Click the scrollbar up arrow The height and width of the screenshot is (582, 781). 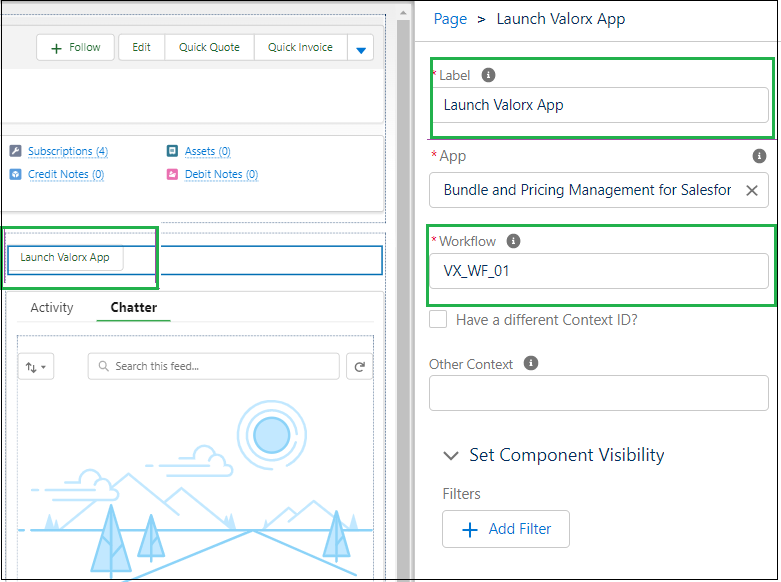point(403,13)
